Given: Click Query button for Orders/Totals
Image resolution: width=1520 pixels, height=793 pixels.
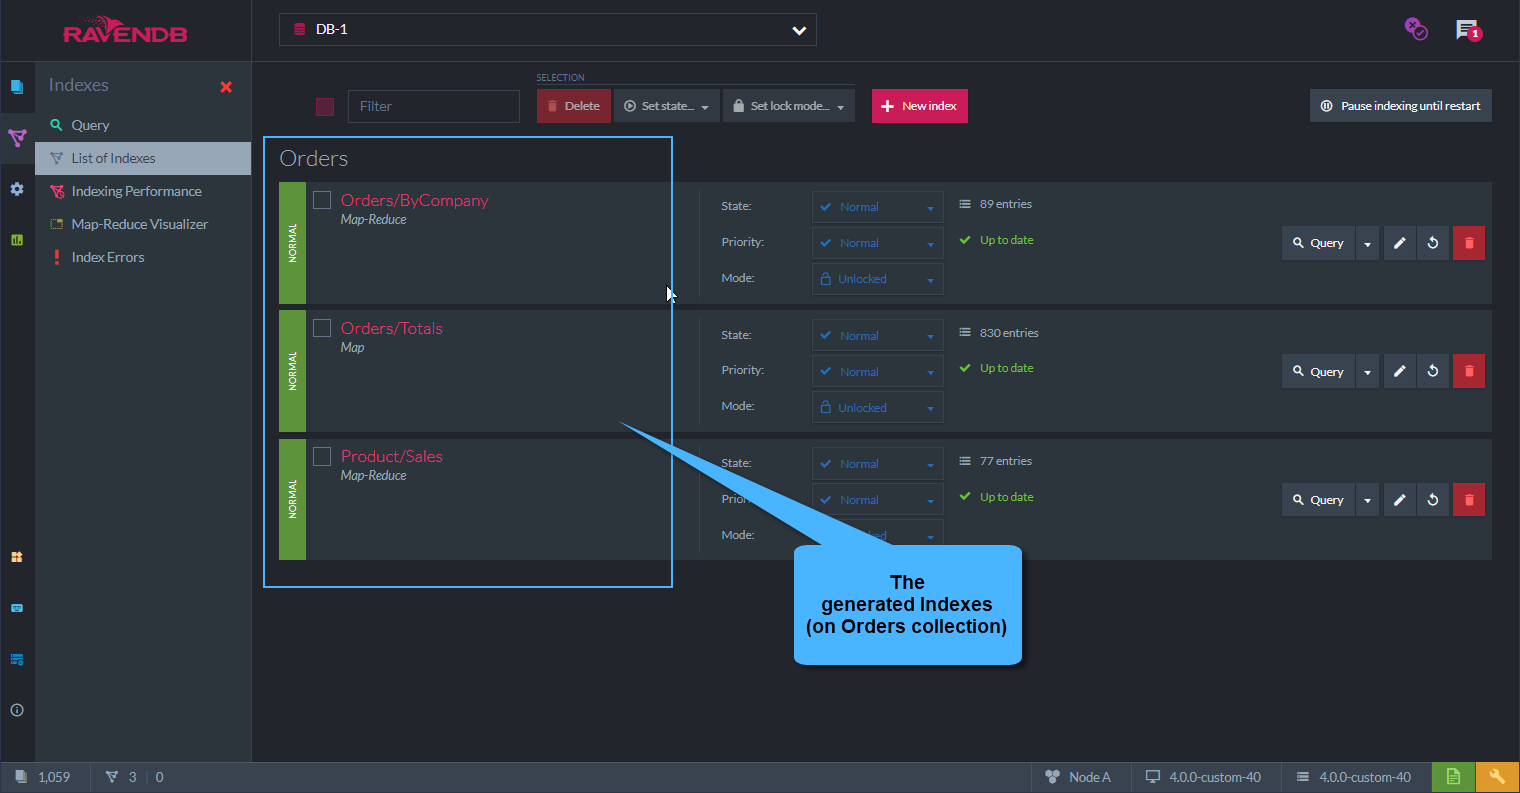Looking at the screenshot, I should click(1318, 371).
